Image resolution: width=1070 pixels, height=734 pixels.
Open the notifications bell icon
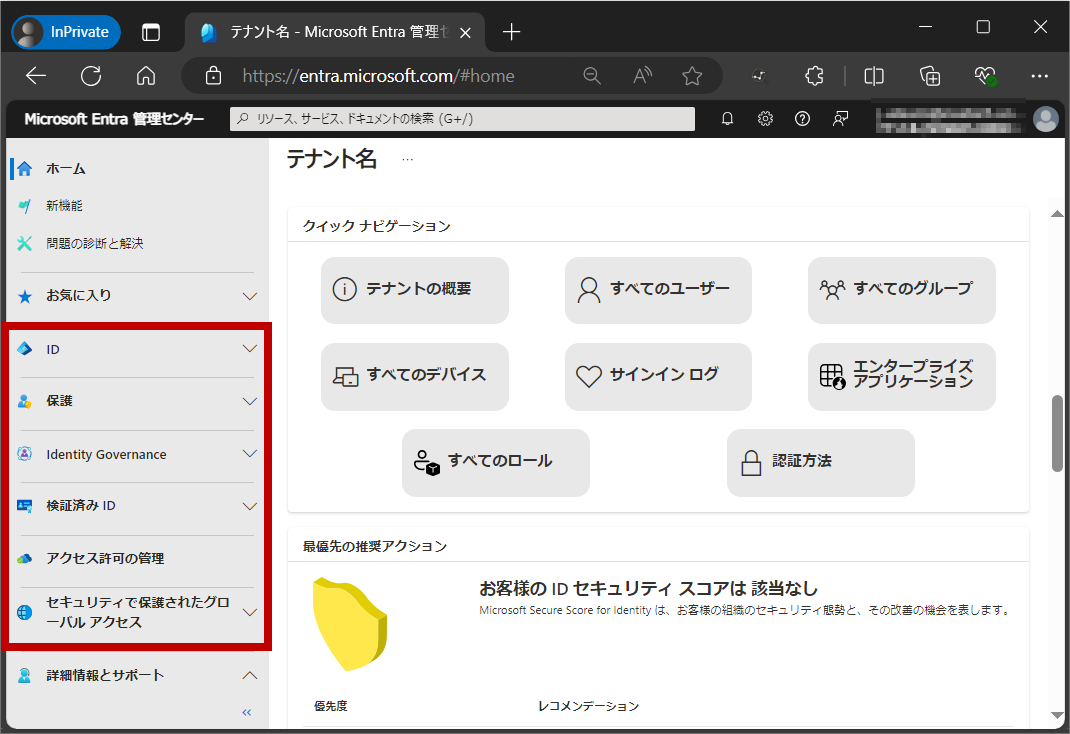tap(727, 119)
